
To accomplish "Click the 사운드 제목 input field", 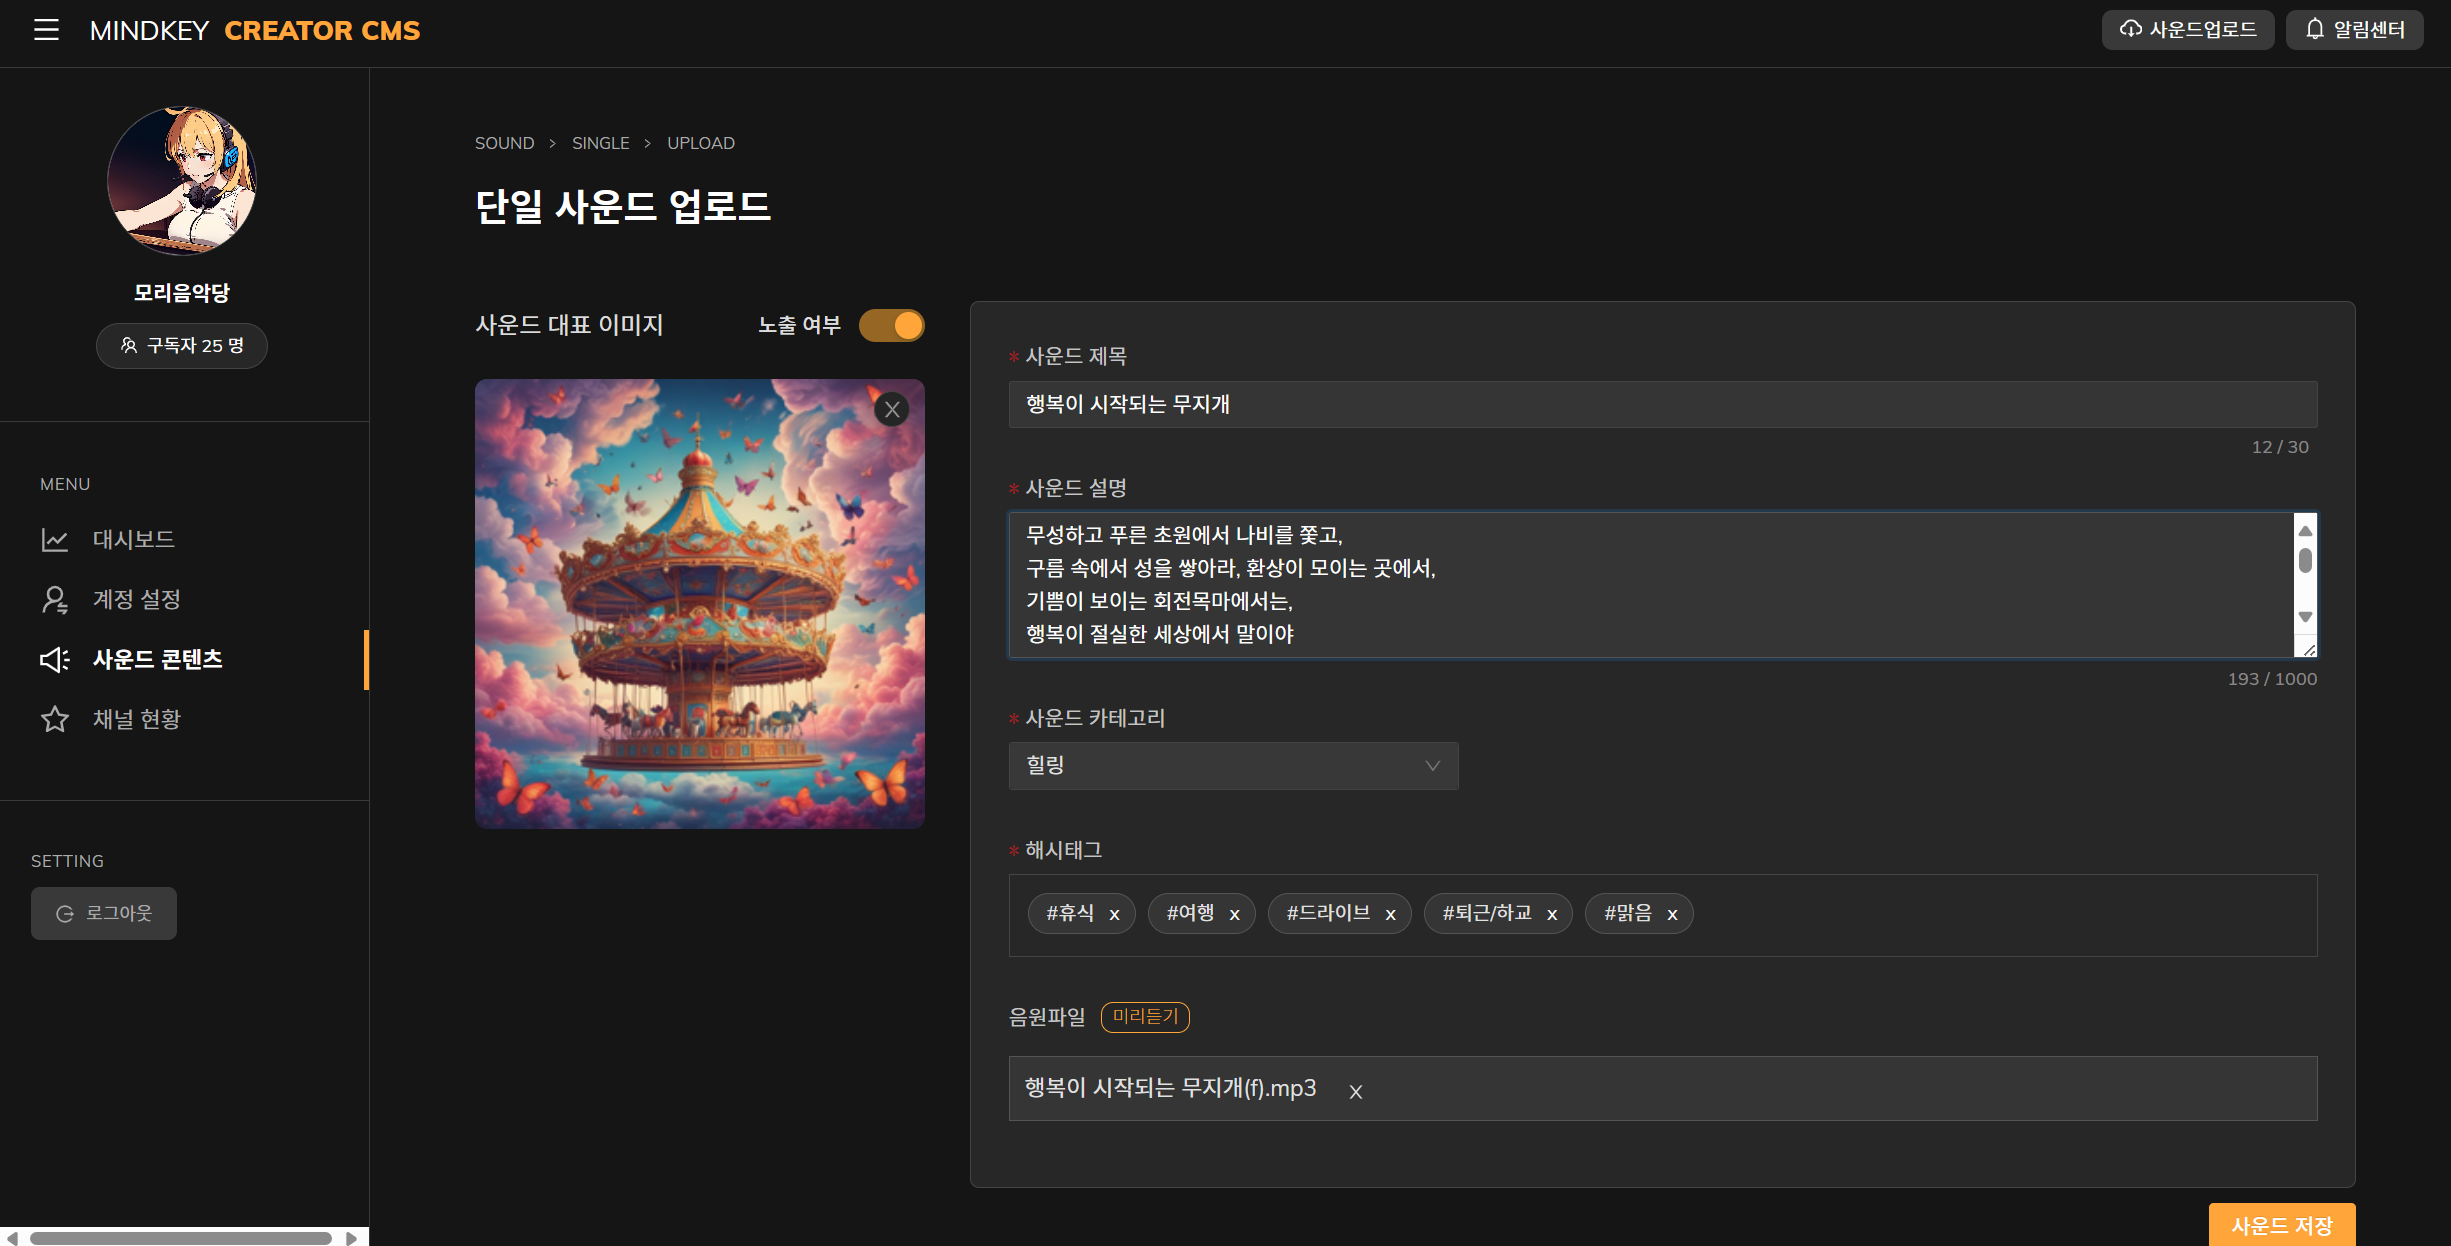I will tap(1661, 404).
